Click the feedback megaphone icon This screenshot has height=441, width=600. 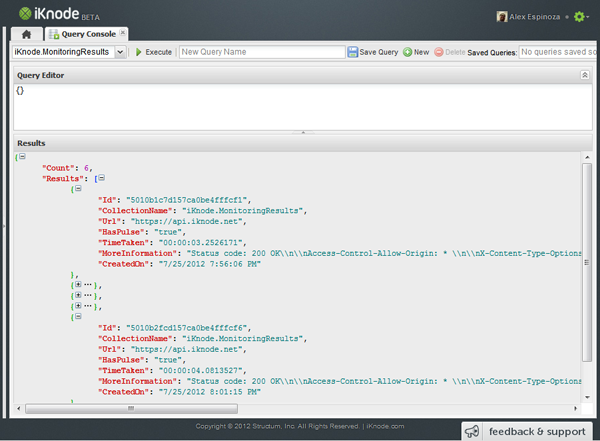pyautogui.click(x=472, y=431)
